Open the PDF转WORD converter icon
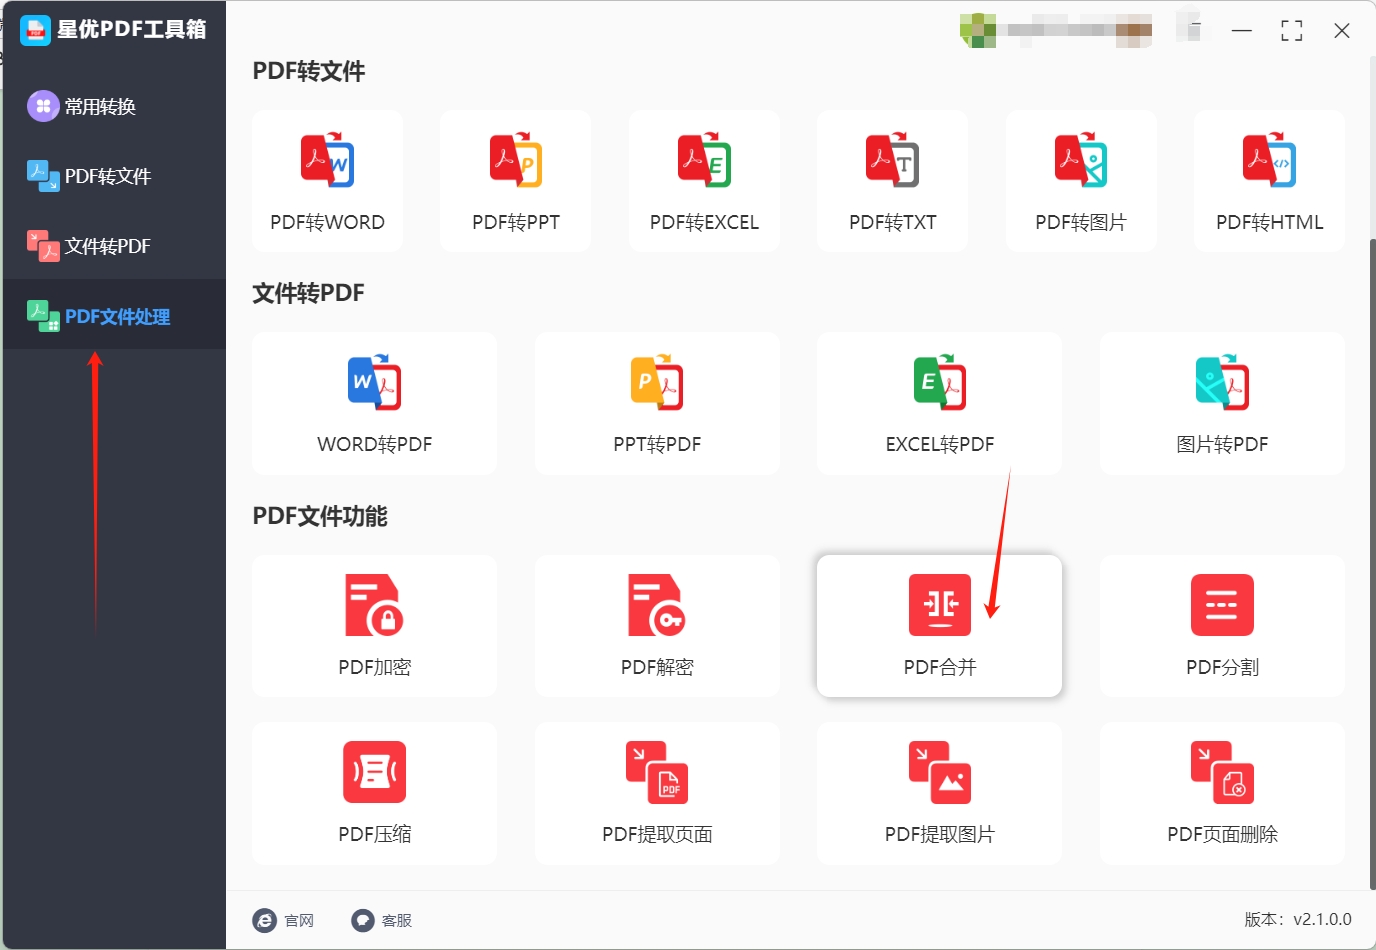The image size is (1376, 950). click(327, 160)
